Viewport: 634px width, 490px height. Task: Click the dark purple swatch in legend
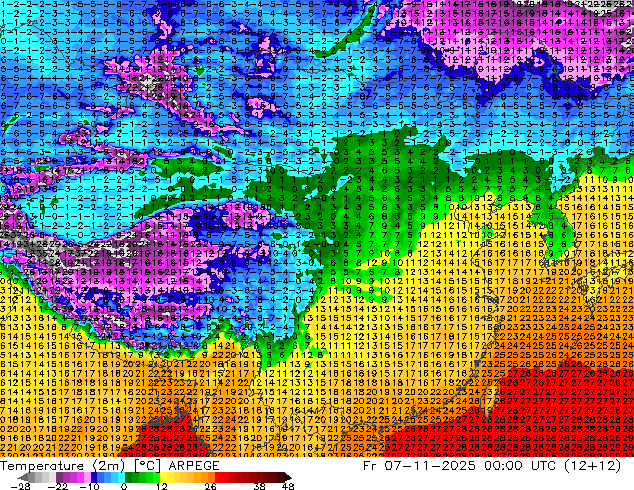coord(59,477)
